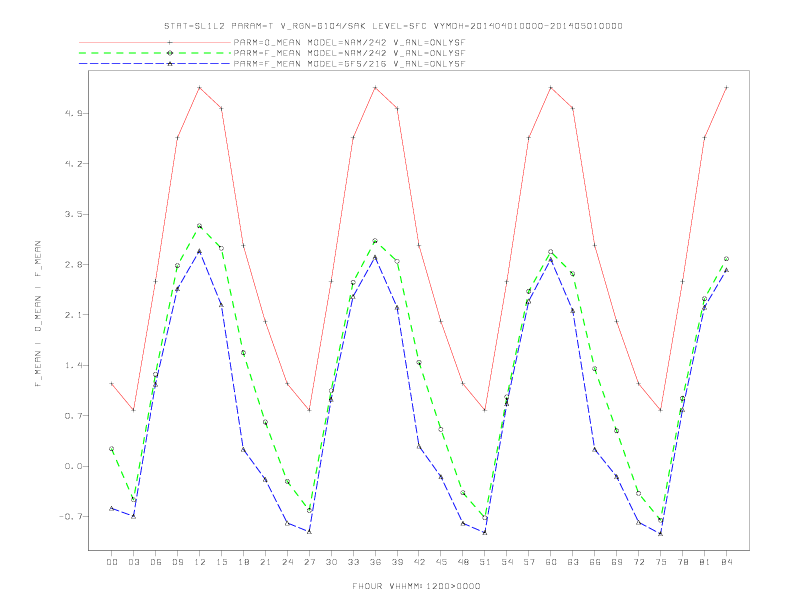Click the 1.4 y-axis tick label
792x612 pixels.
(73, 365)
